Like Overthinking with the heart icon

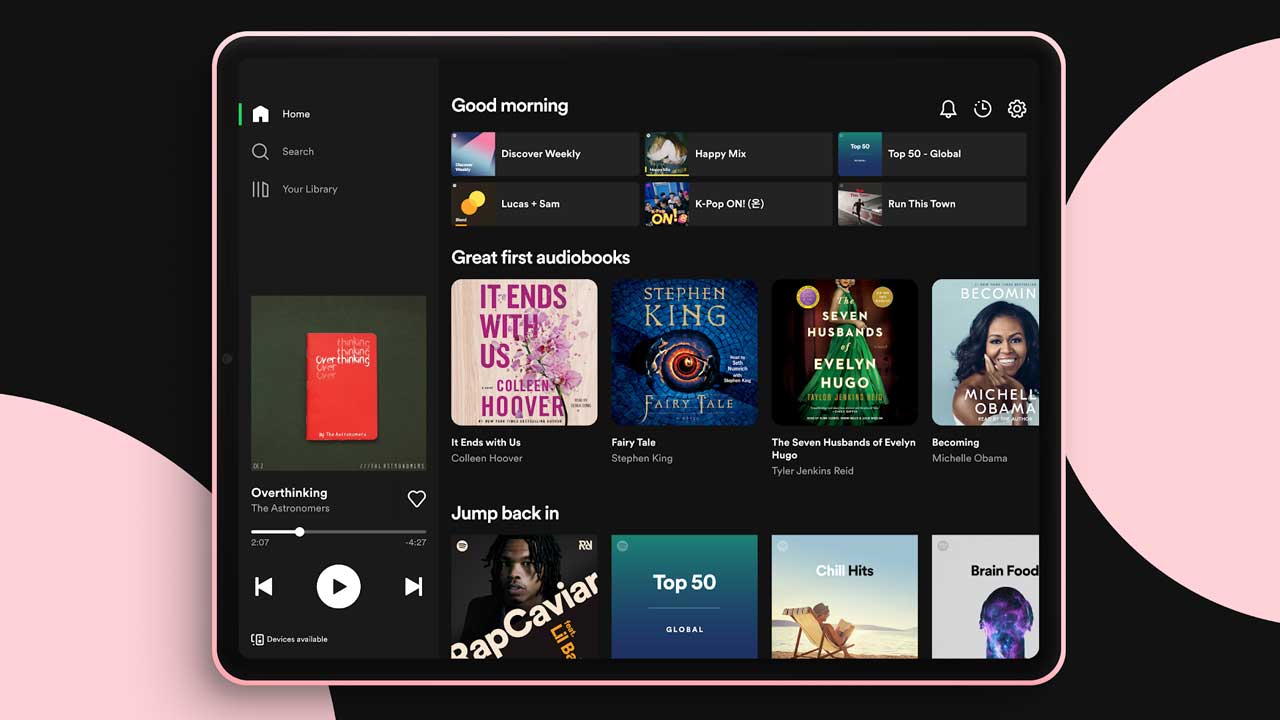tap(417, 499)
